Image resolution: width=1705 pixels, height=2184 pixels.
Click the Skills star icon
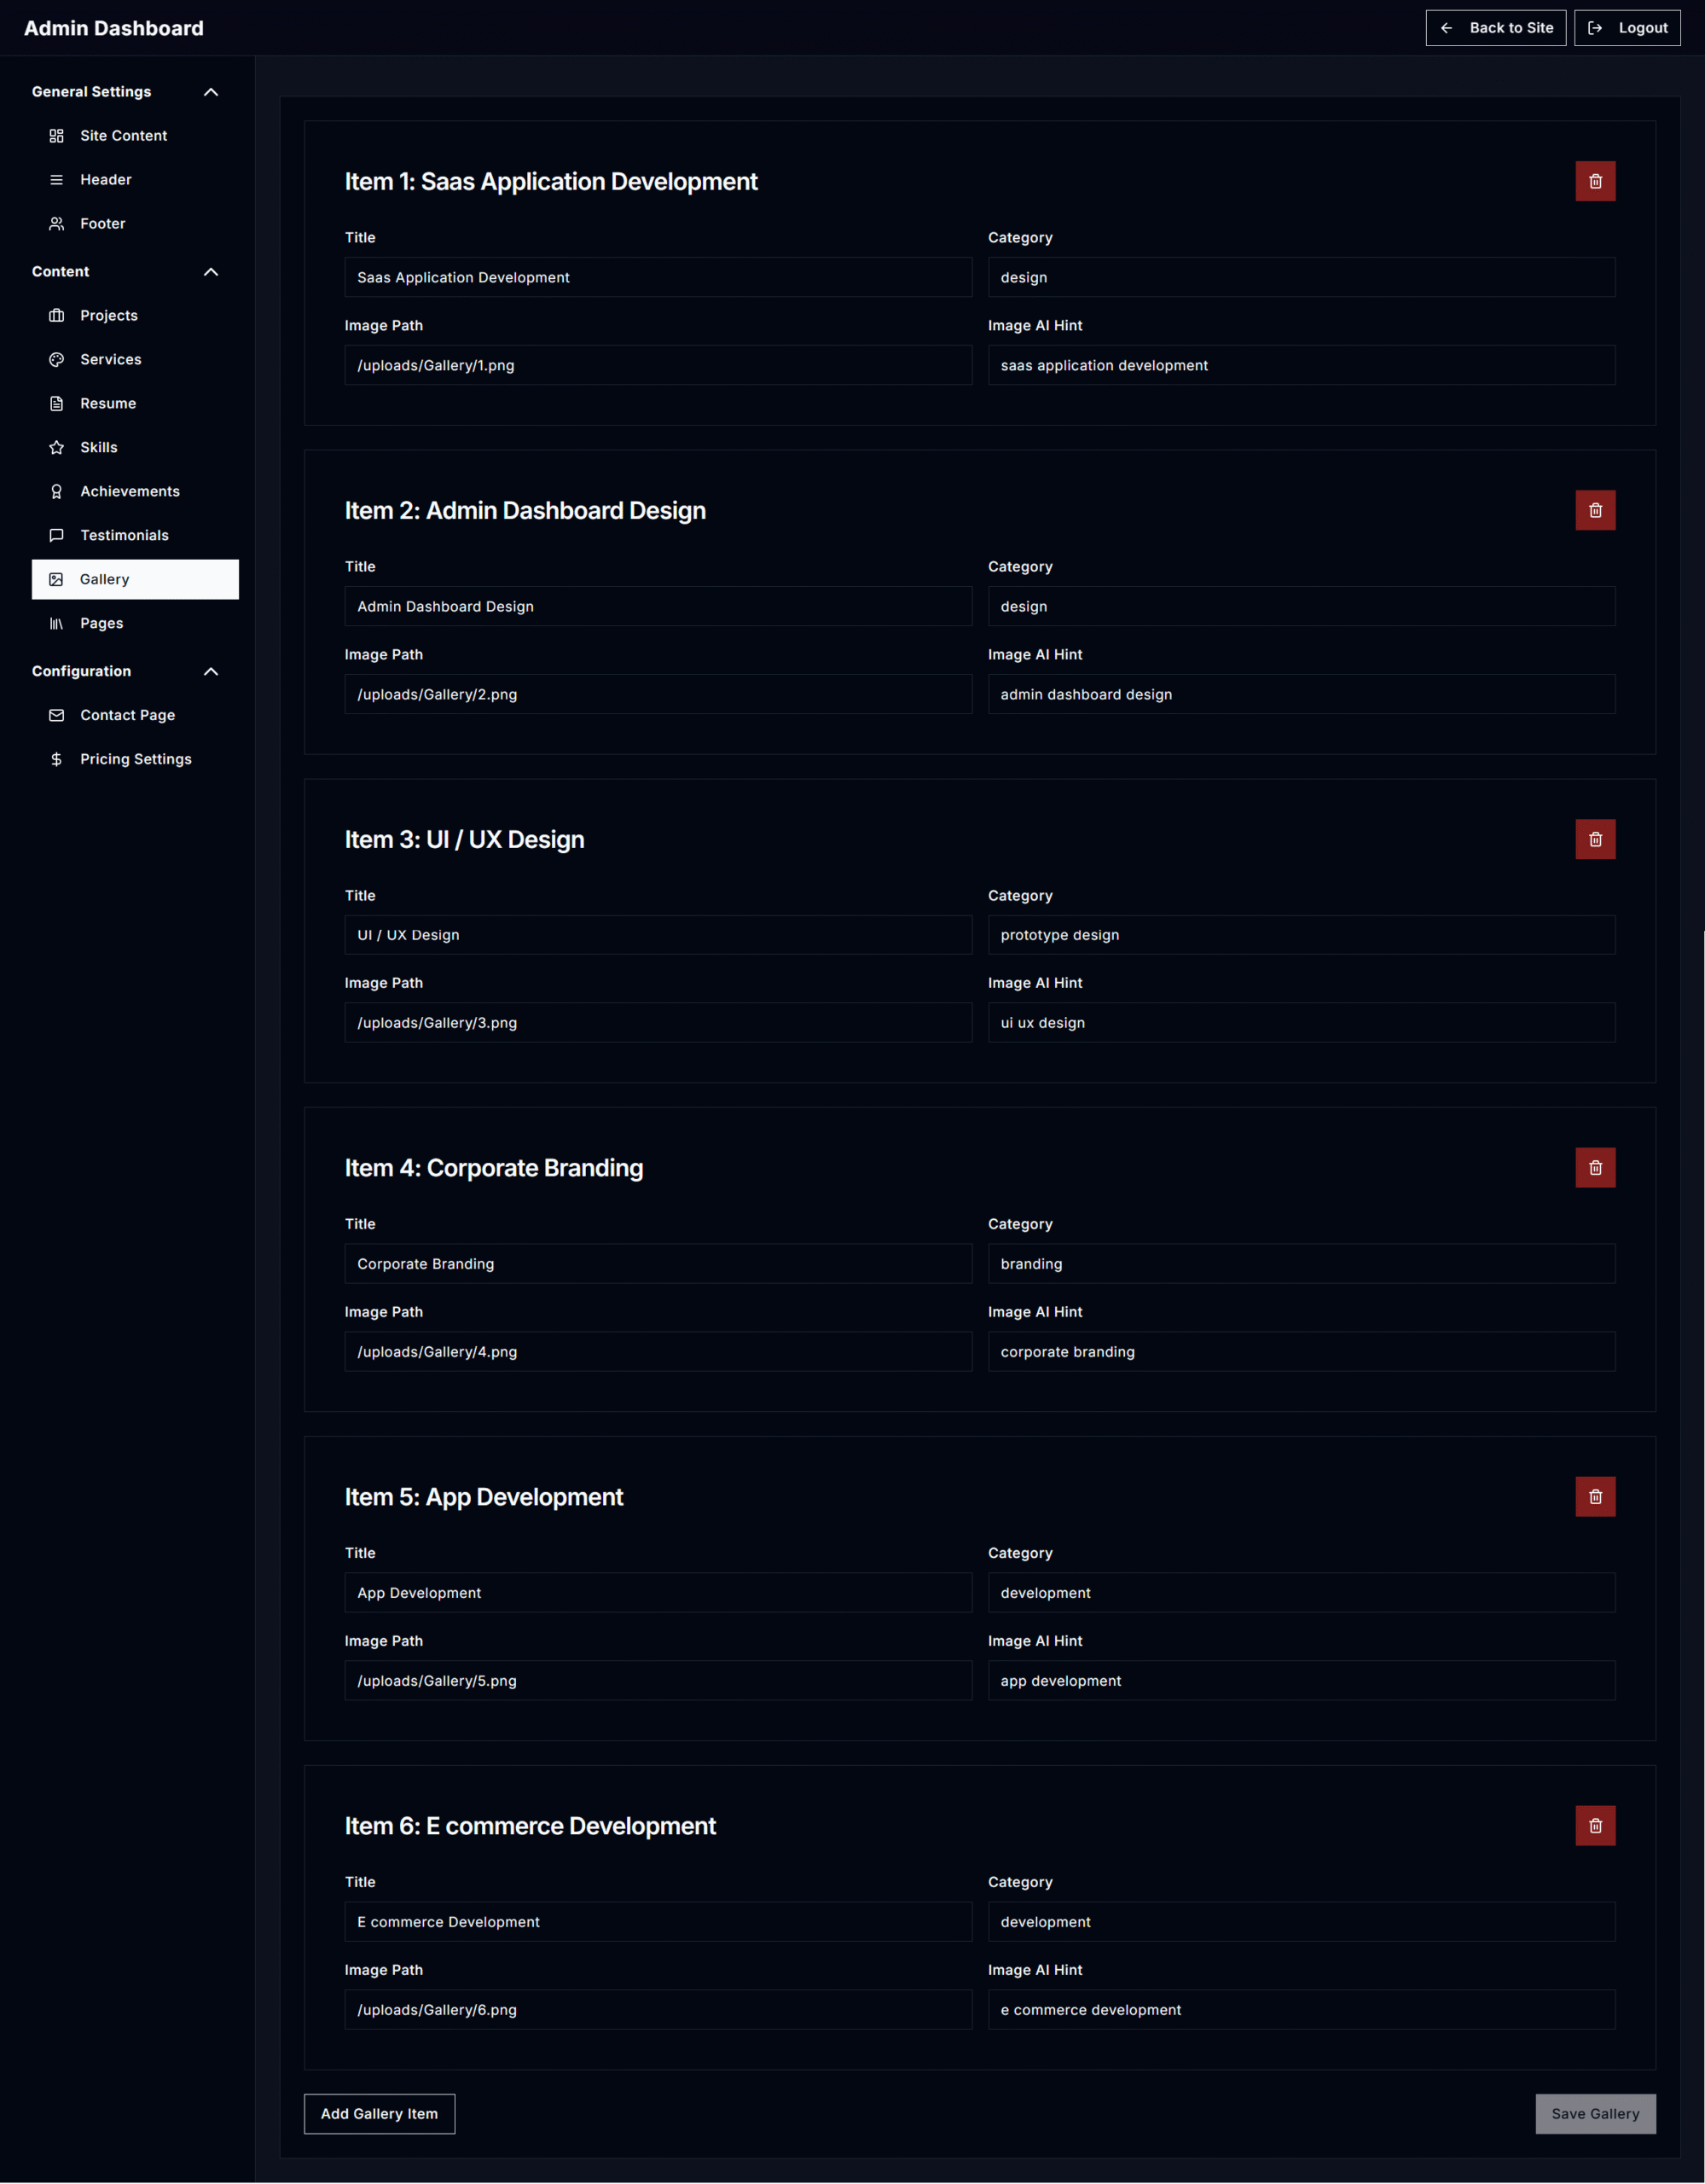click(x=57, y=447)
